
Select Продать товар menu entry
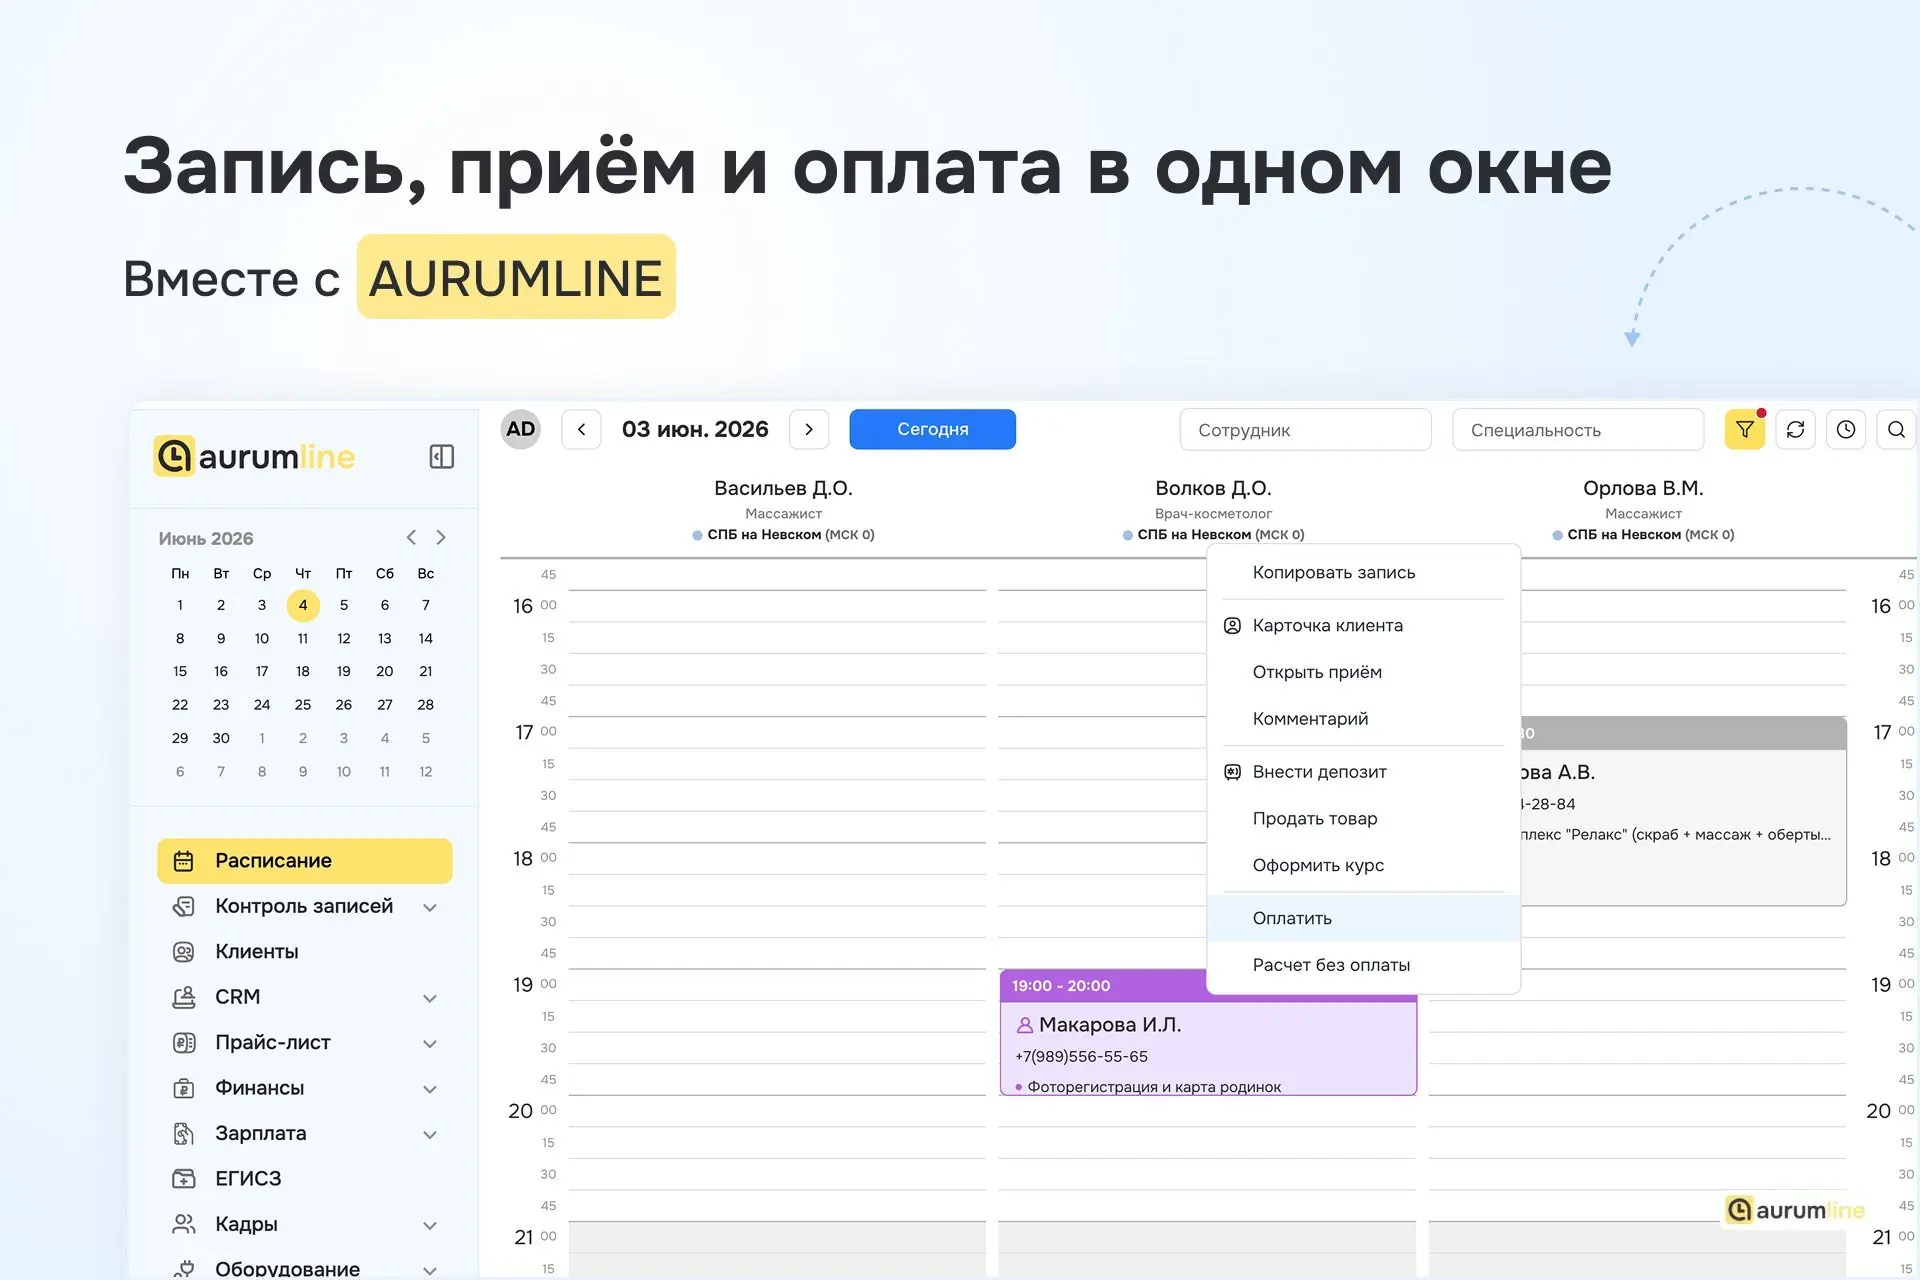point(1364,819)
